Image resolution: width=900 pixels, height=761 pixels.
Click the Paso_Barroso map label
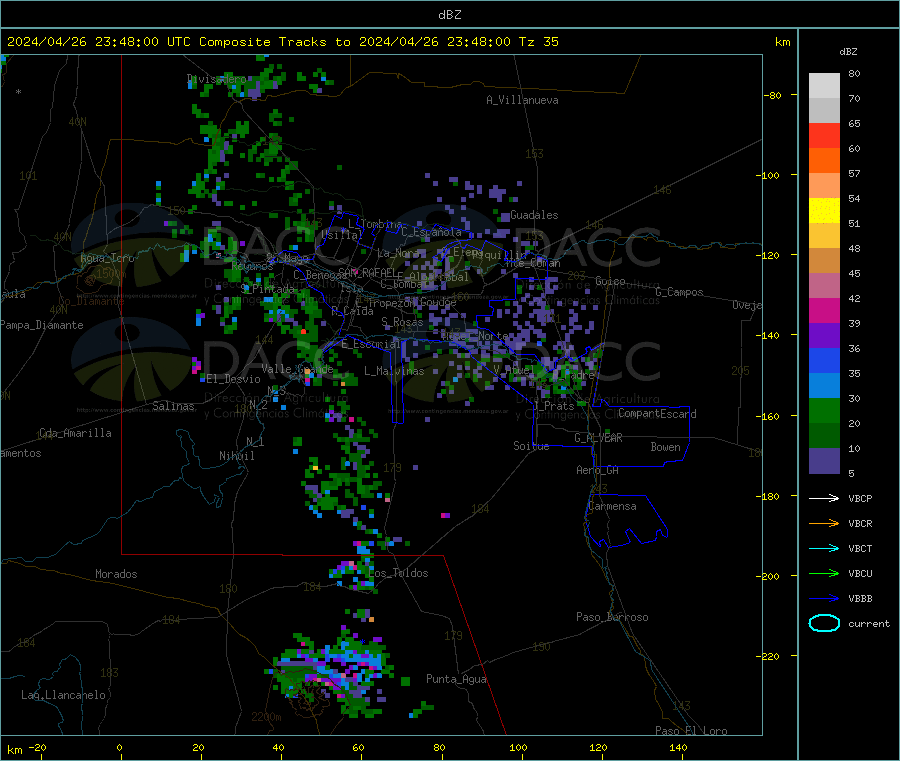click(x=612, y=617)
